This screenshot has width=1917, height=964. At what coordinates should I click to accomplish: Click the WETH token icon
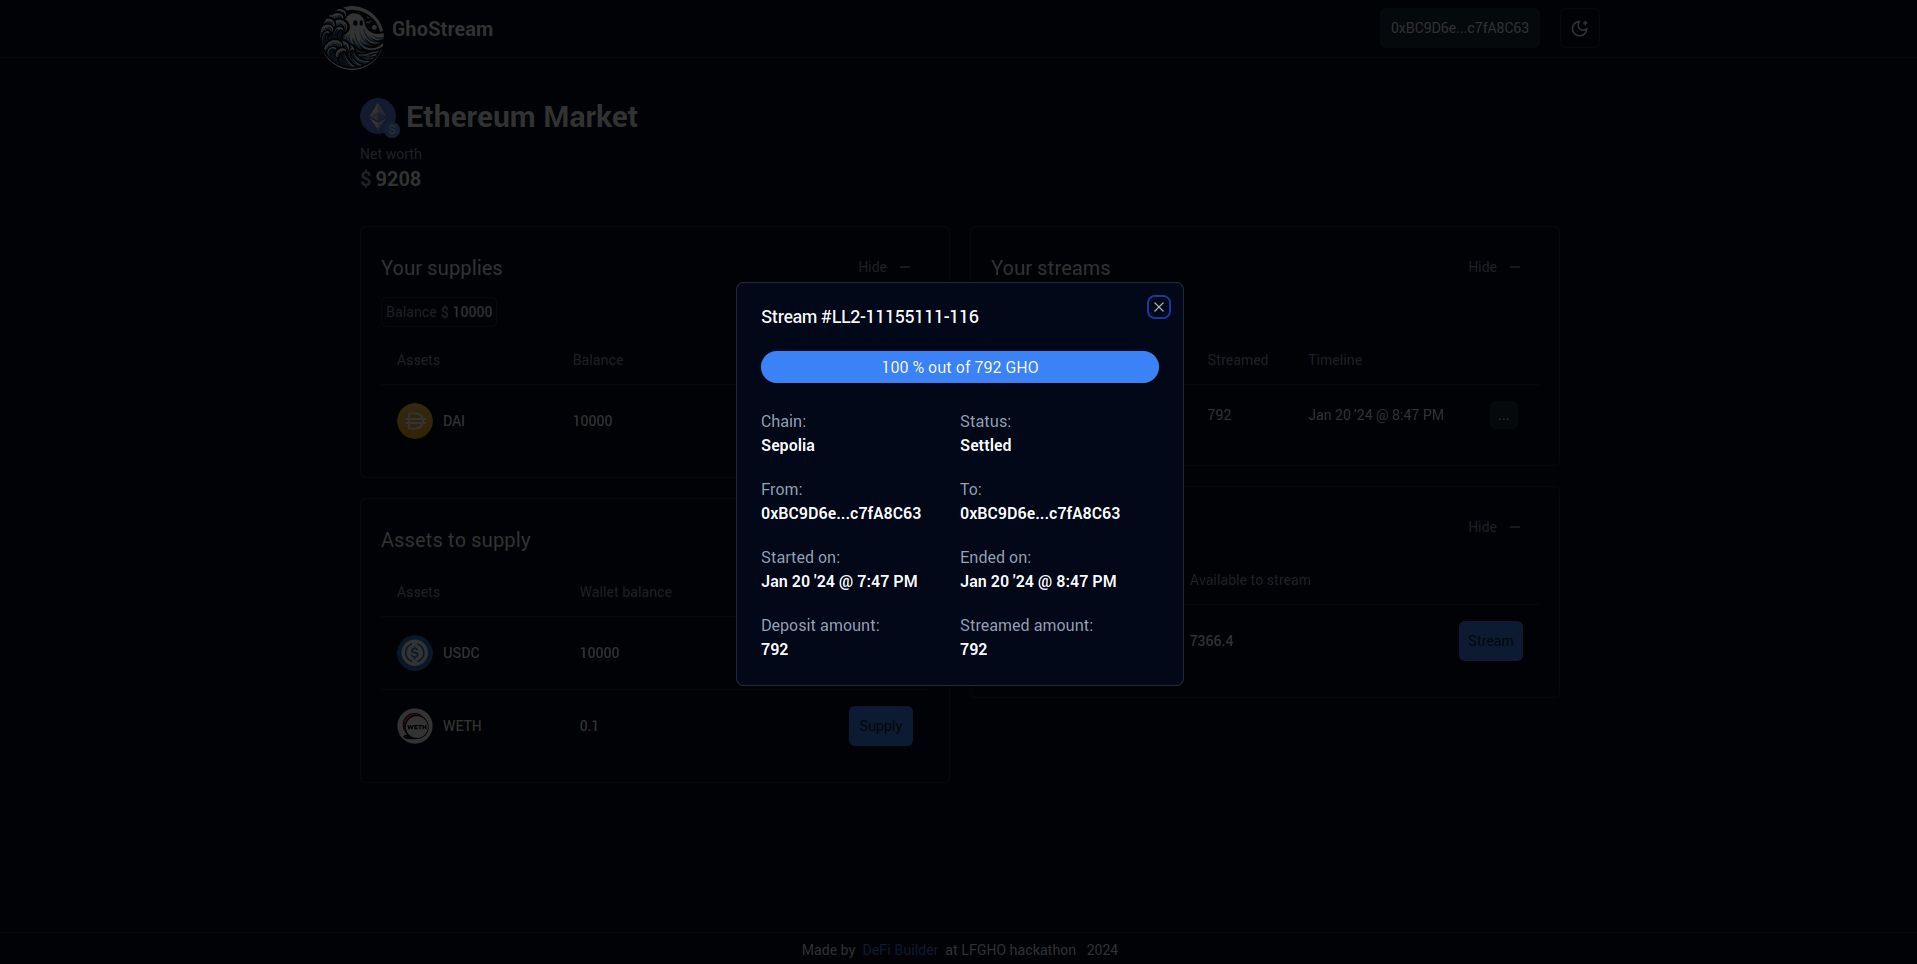coord(415,726)
